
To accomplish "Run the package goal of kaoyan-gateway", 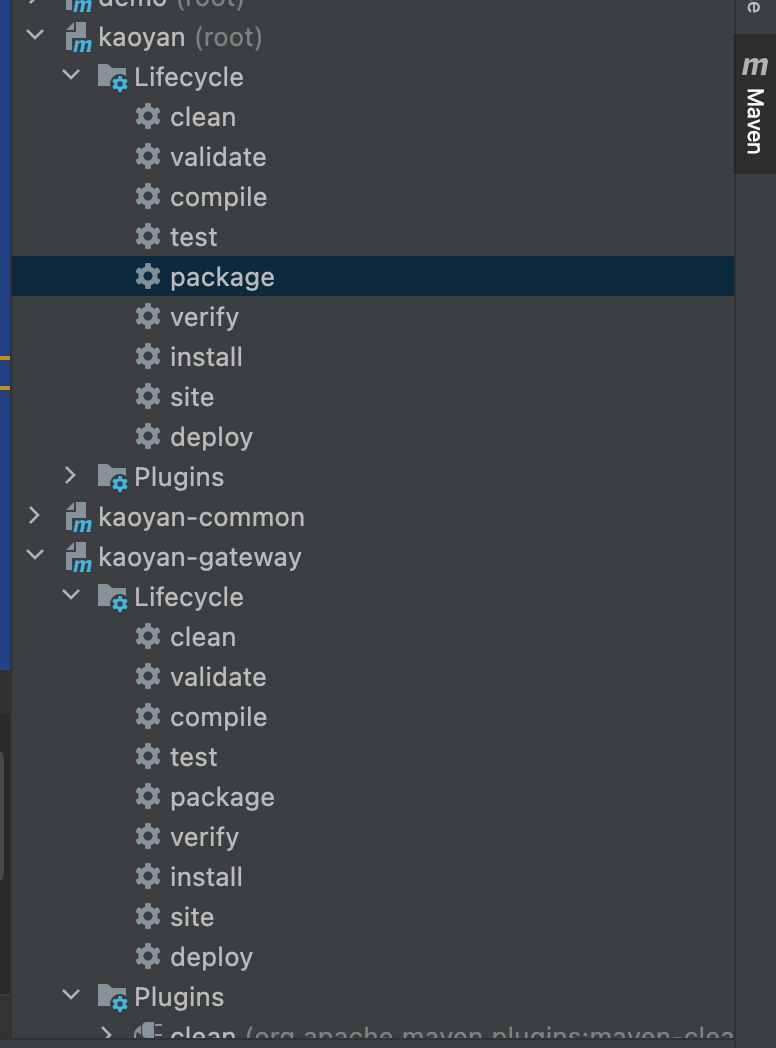I will click(222, 797).
